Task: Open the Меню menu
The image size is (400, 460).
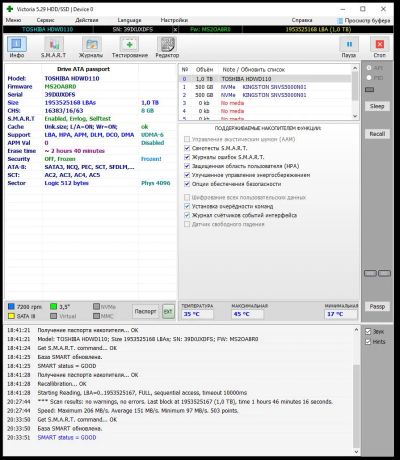Action: (x=13, y=20)
